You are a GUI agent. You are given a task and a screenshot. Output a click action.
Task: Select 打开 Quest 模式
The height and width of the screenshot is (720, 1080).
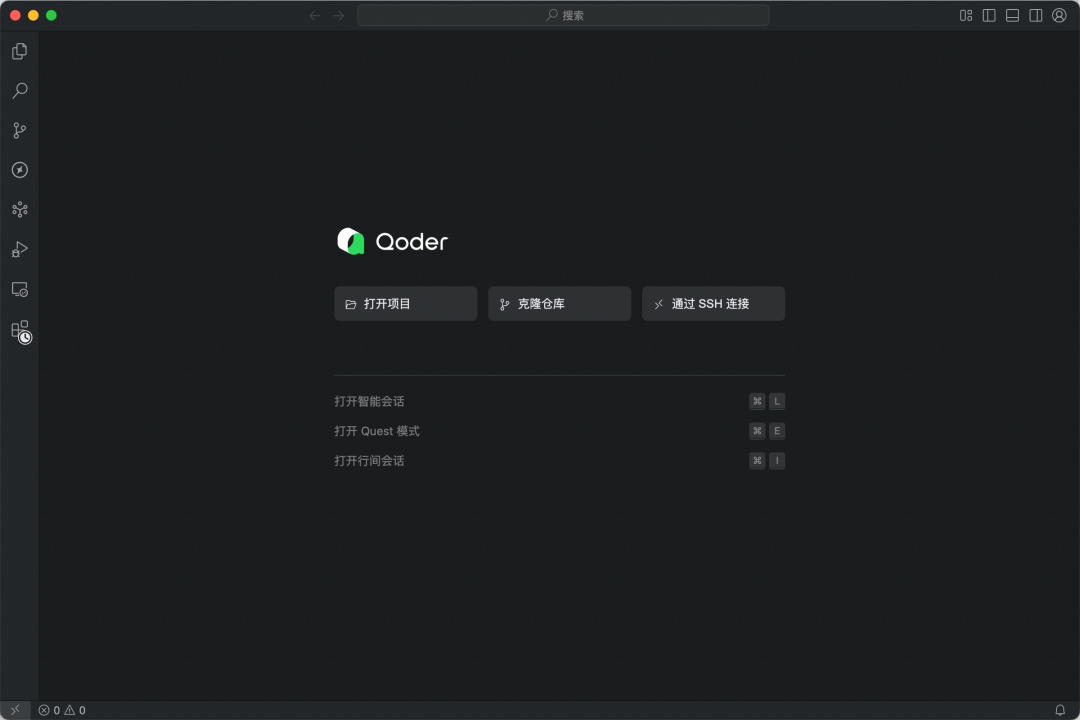(559, 431)
